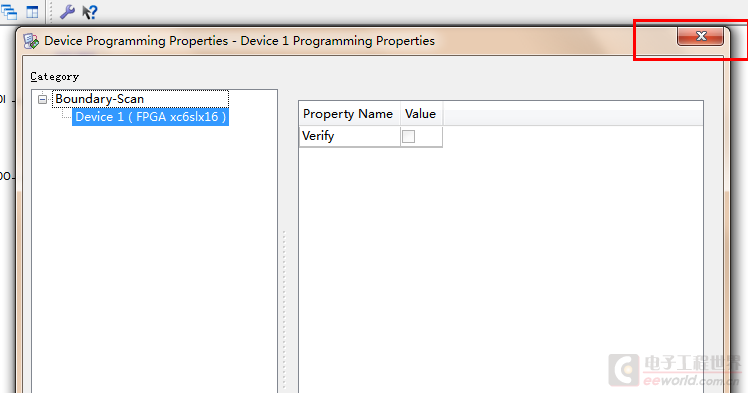
Task: Select the Boundary-Scan category
Action: pyautogui.click(x=99, y=99)
